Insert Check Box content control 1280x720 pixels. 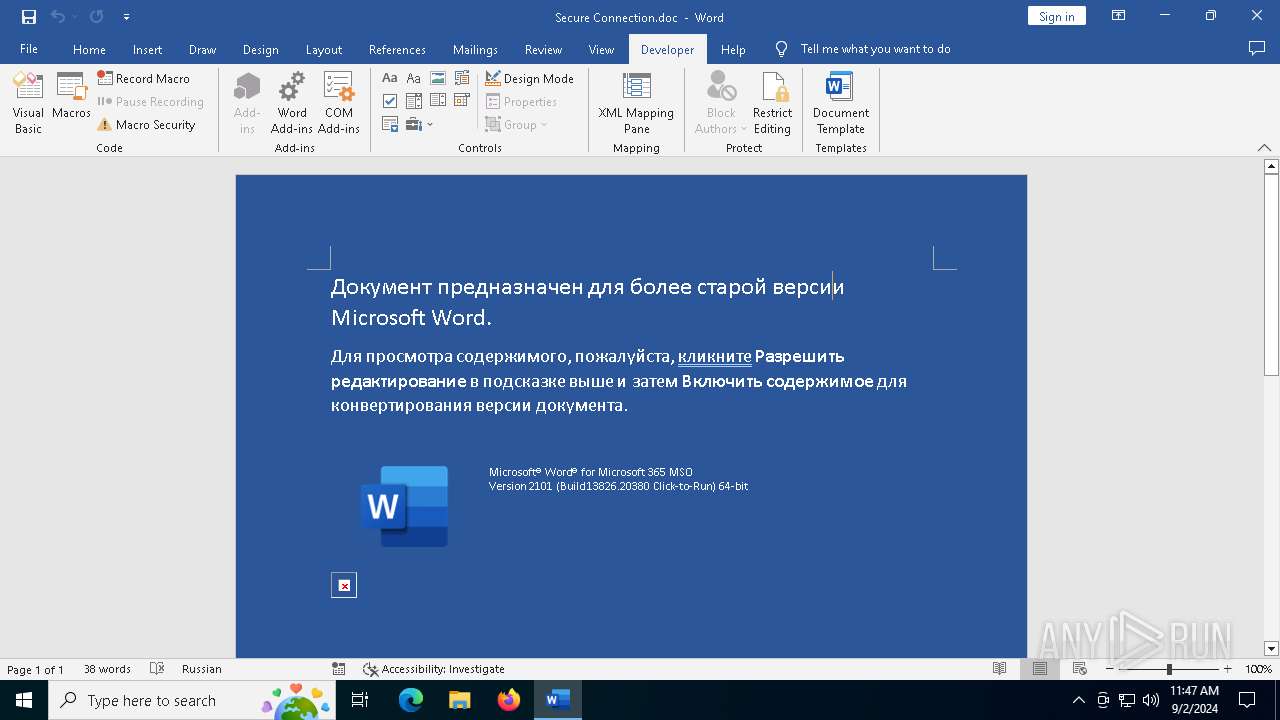(390, 101)
